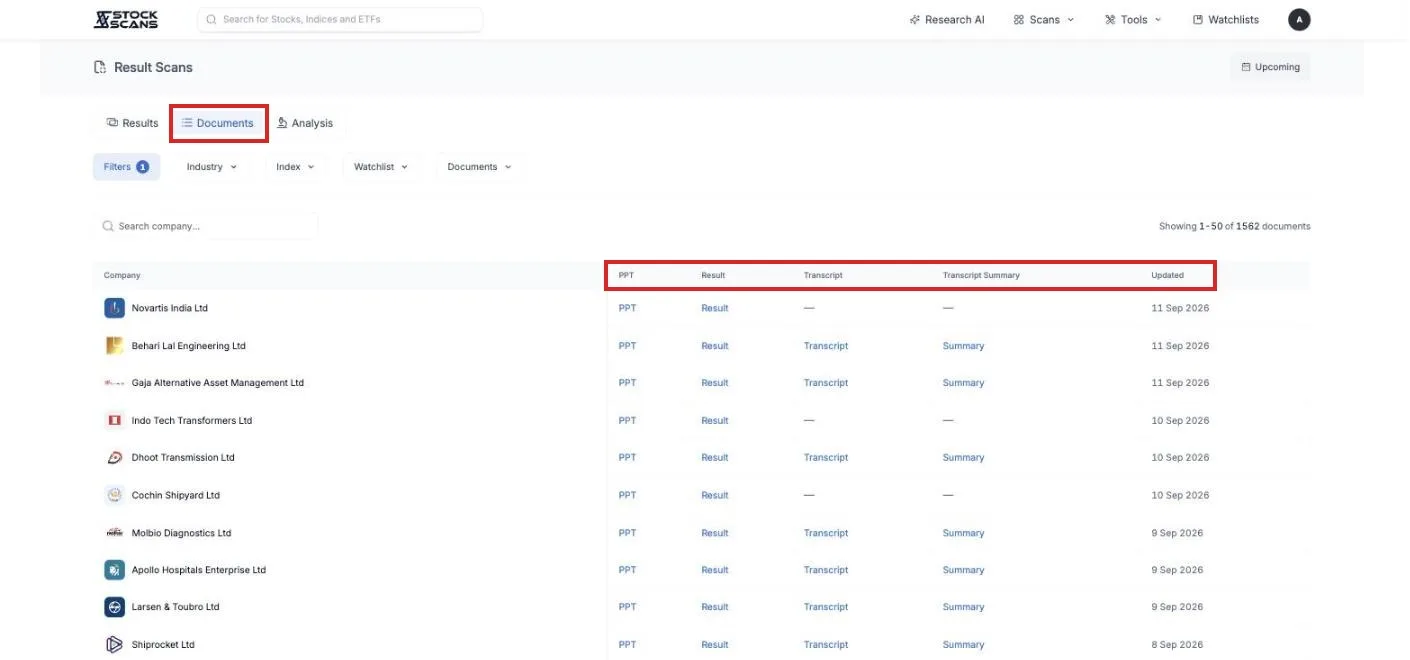Open the Tools dropdown menu
The height and width of the screenshot is (660, 1410).
[1133, 19]
